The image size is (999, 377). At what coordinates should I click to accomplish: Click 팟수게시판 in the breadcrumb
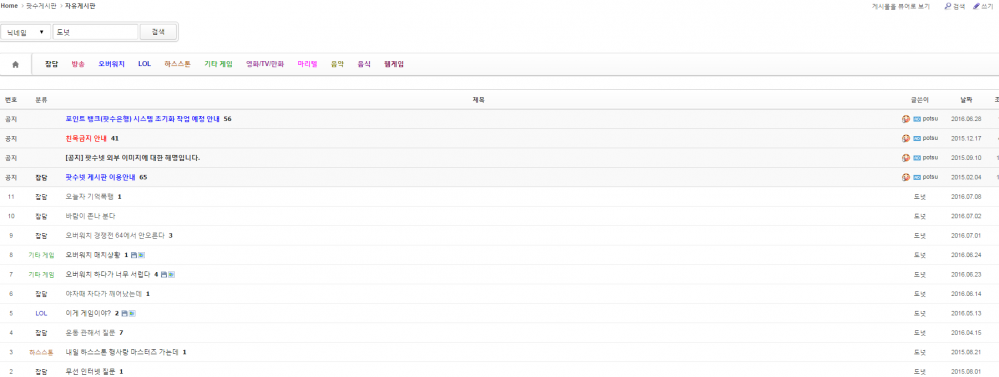click(x=41, y=6)
